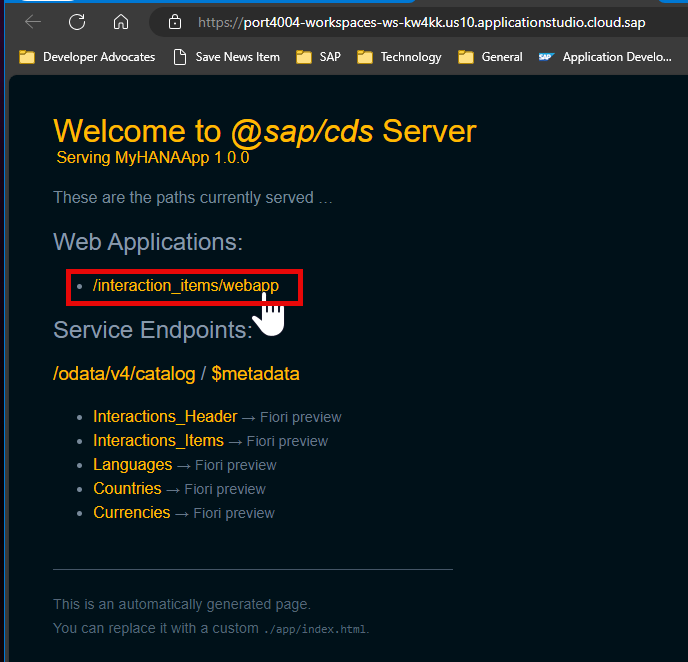The height and width of the screenshot is (662, 688).
Task: Open Fiori preview for Interactions_Items
Action: click(287, 441)
